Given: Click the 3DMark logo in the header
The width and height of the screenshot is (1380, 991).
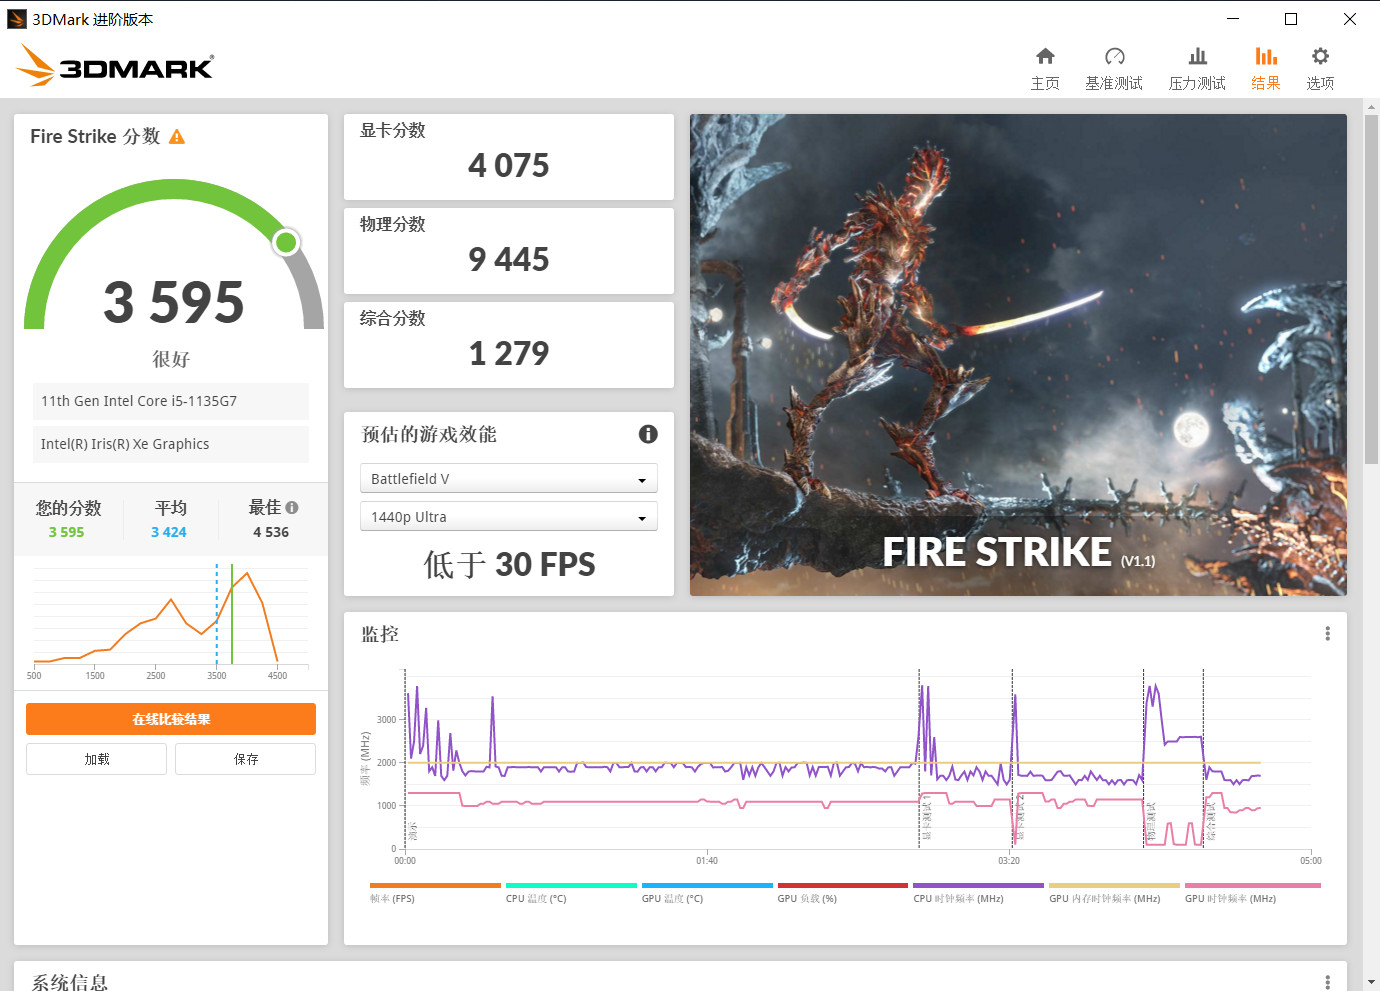Looking at the screenshot, I should [115, 66].
